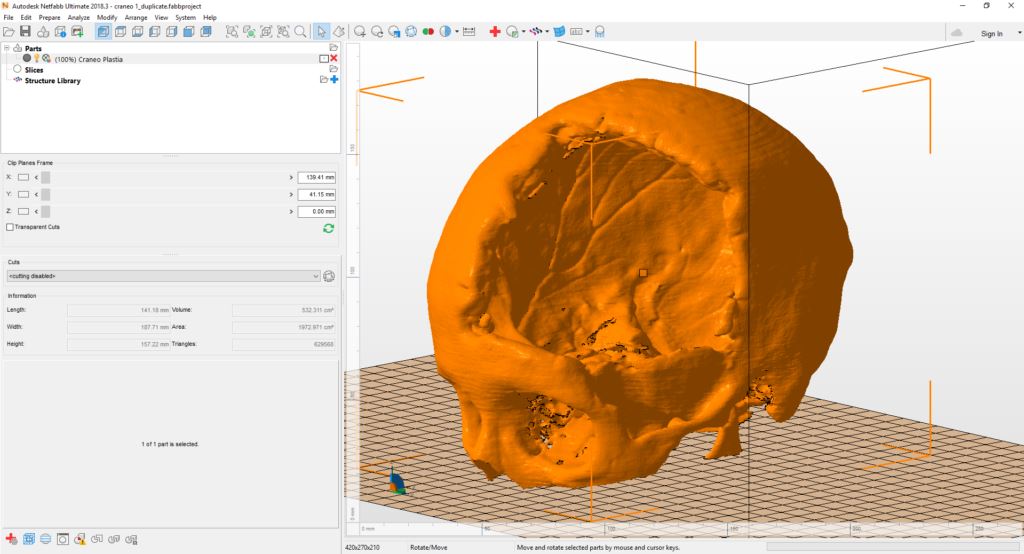
Task: Enable the Transparent Cuts checkbox
Action: click(x=10, y=227)
